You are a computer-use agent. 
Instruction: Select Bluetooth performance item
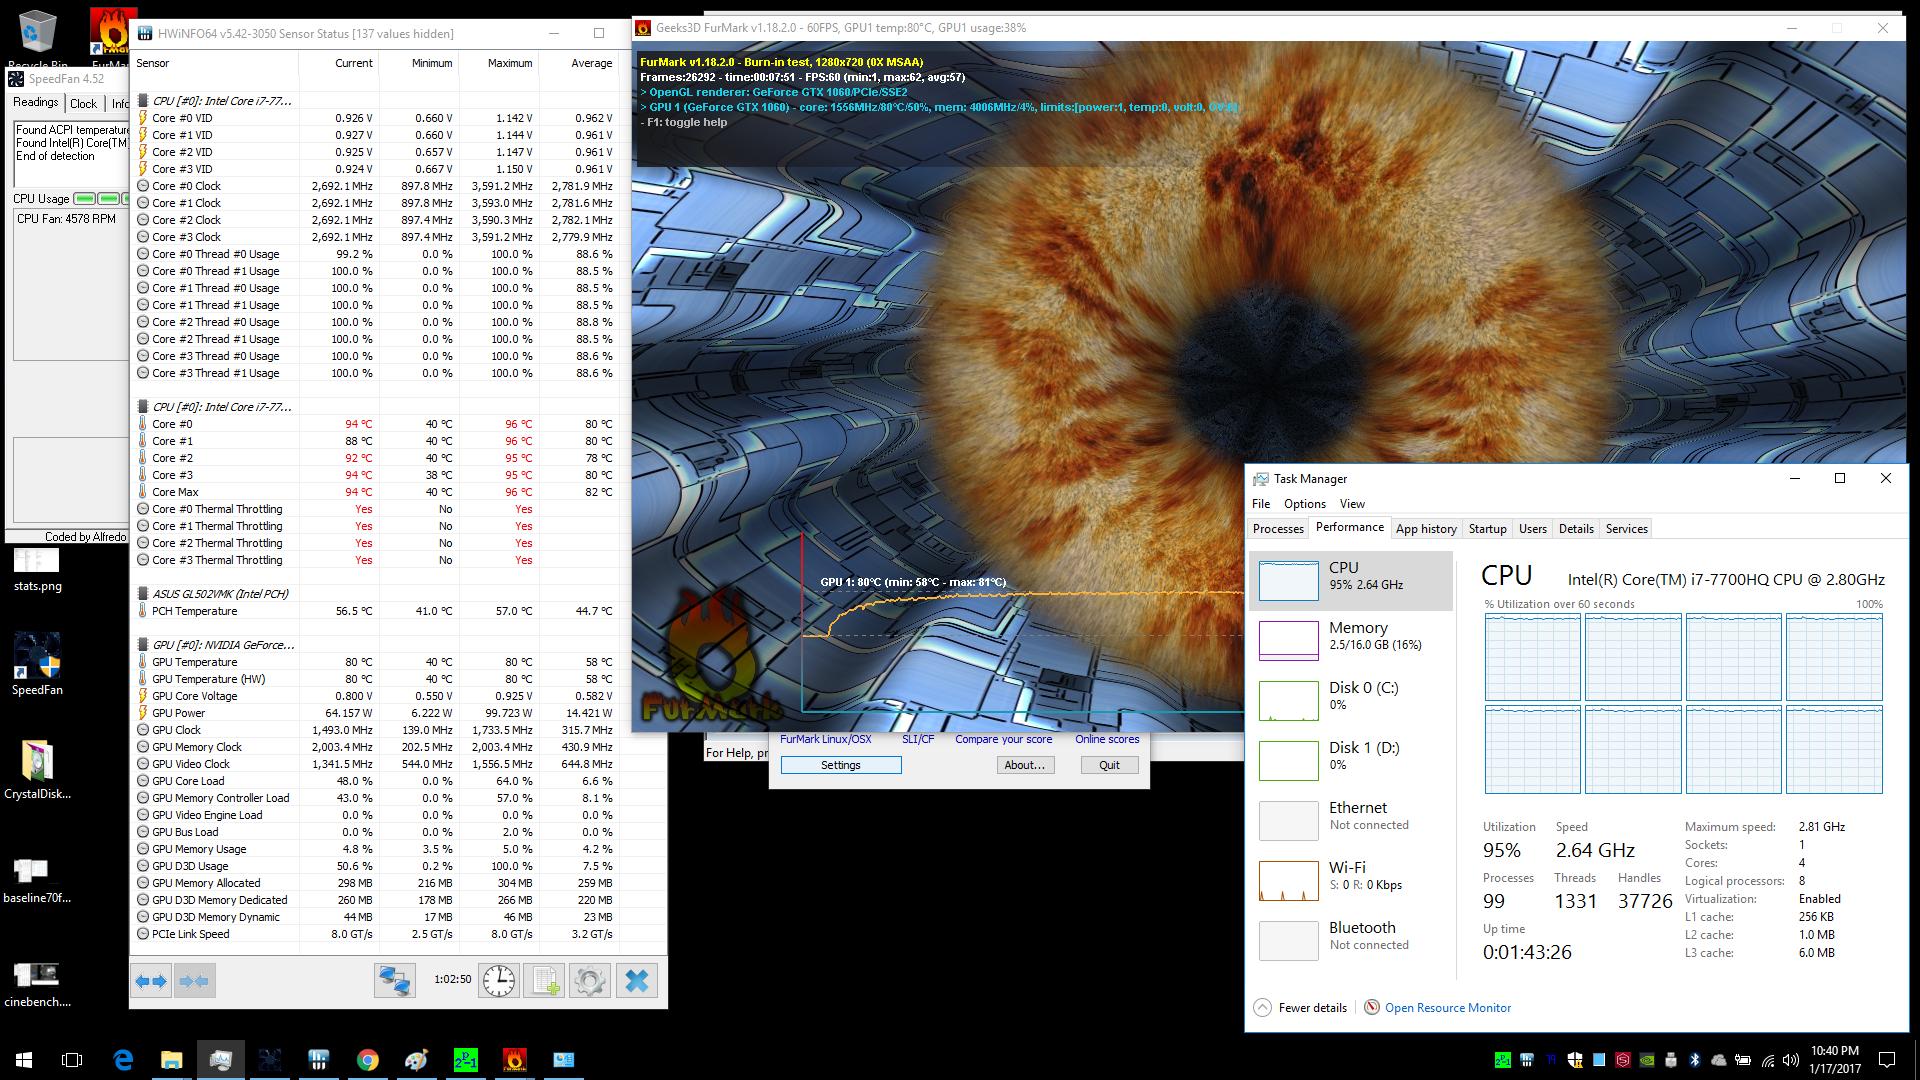point(1351,940)
